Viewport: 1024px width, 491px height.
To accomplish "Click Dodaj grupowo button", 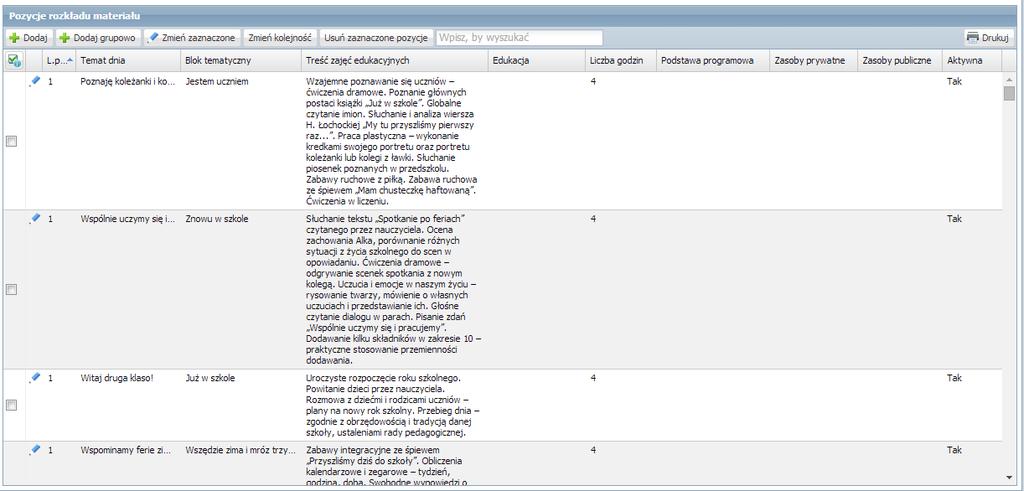I will click(x=97, y=38).
